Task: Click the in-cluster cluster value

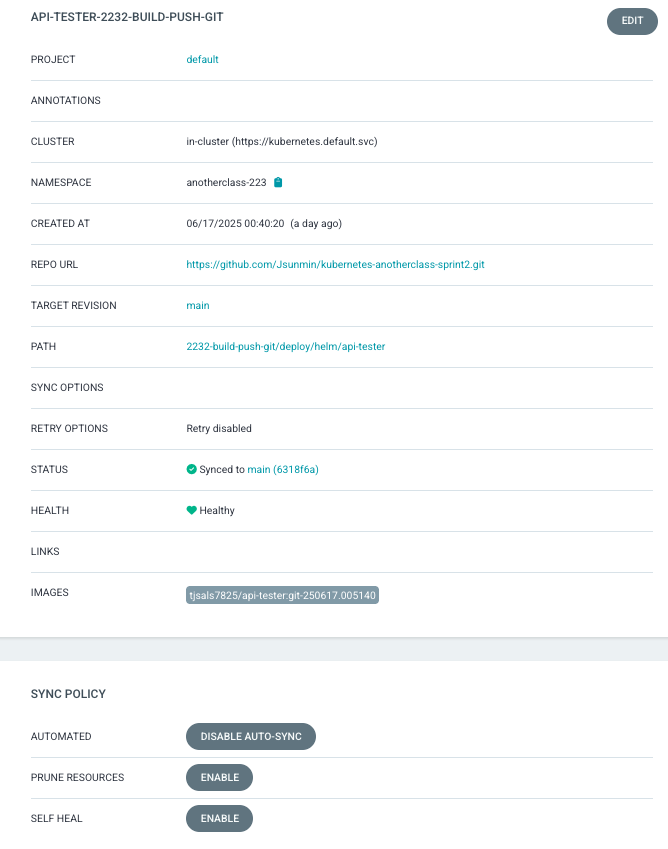Action: pyautogui.click(x=281, y=142)
